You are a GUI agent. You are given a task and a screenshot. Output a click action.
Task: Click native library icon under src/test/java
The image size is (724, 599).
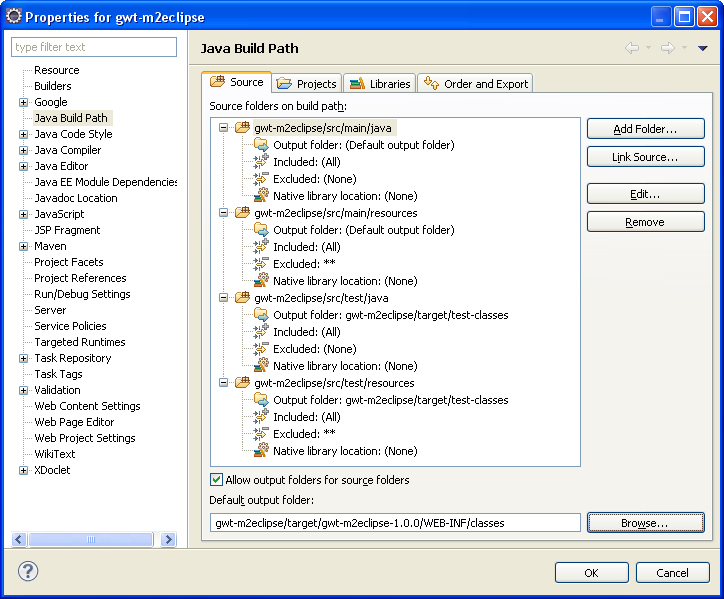[x=261, y=365]
